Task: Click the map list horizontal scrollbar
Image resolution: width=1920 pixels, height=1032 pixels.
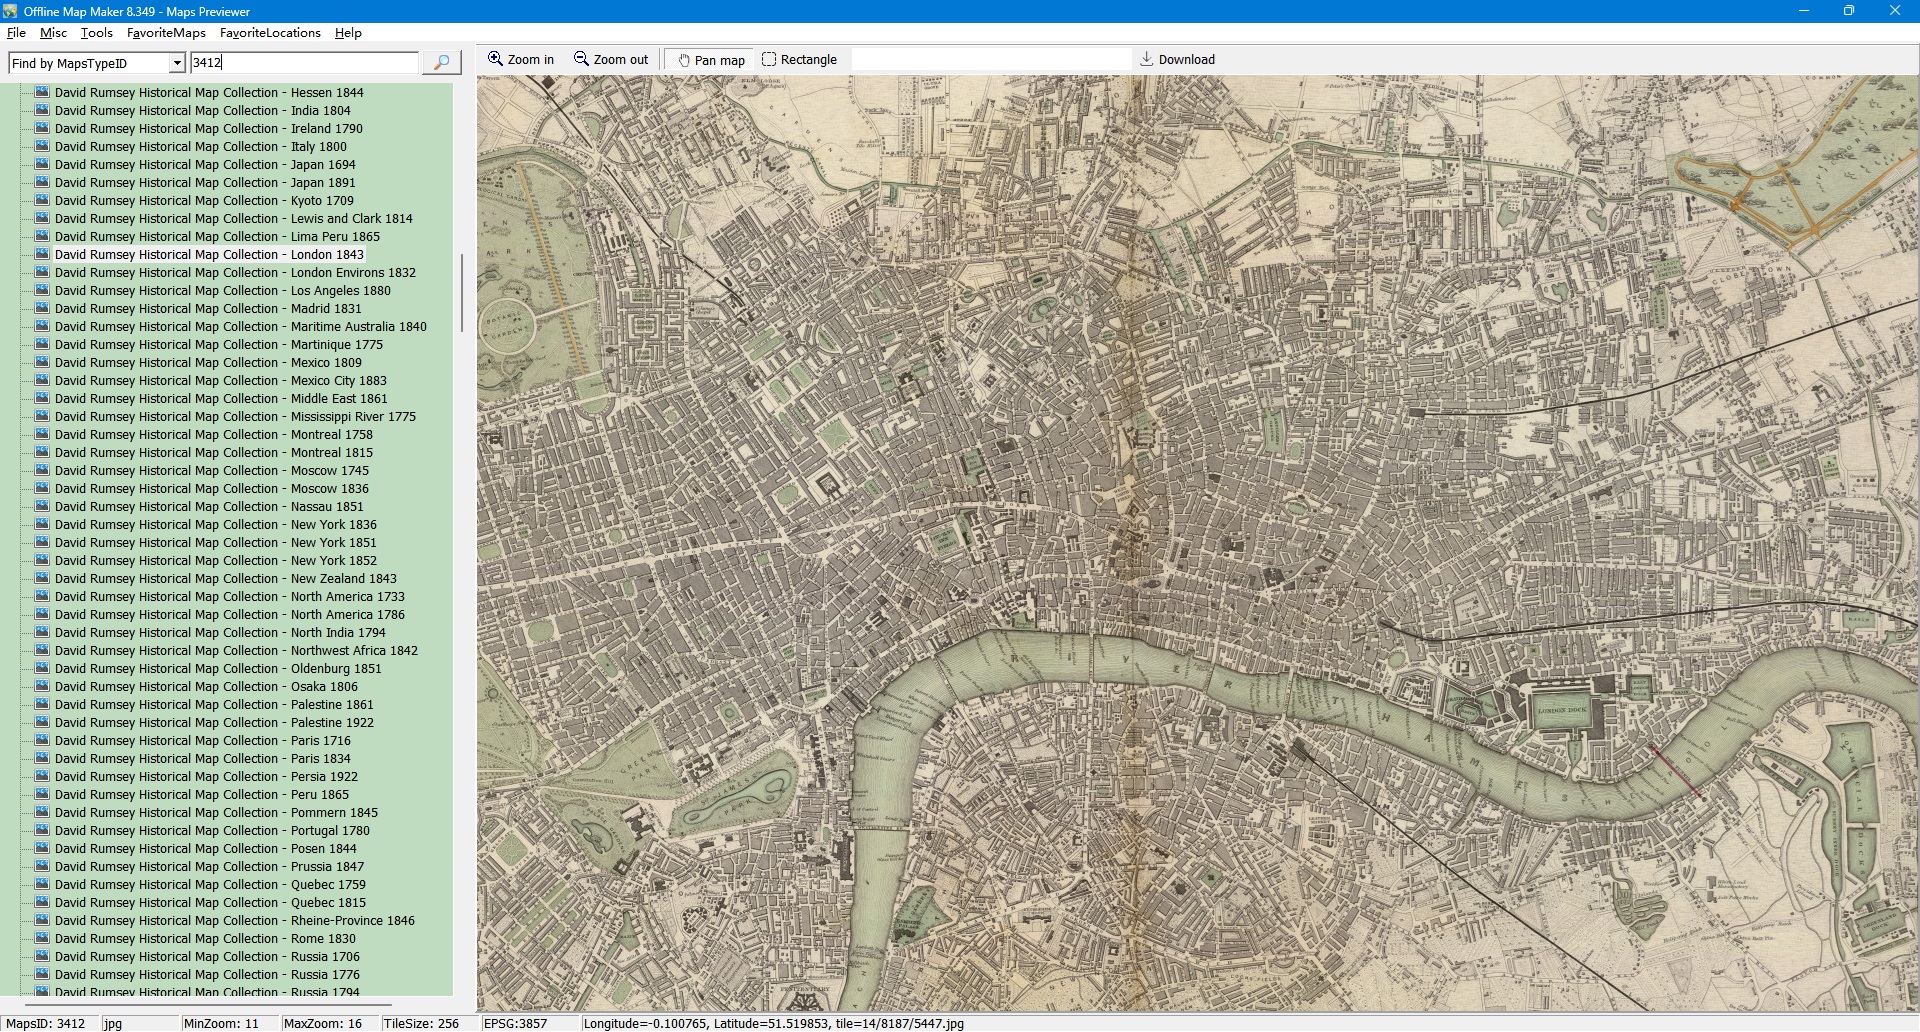Action: (x=208, y=1003)
